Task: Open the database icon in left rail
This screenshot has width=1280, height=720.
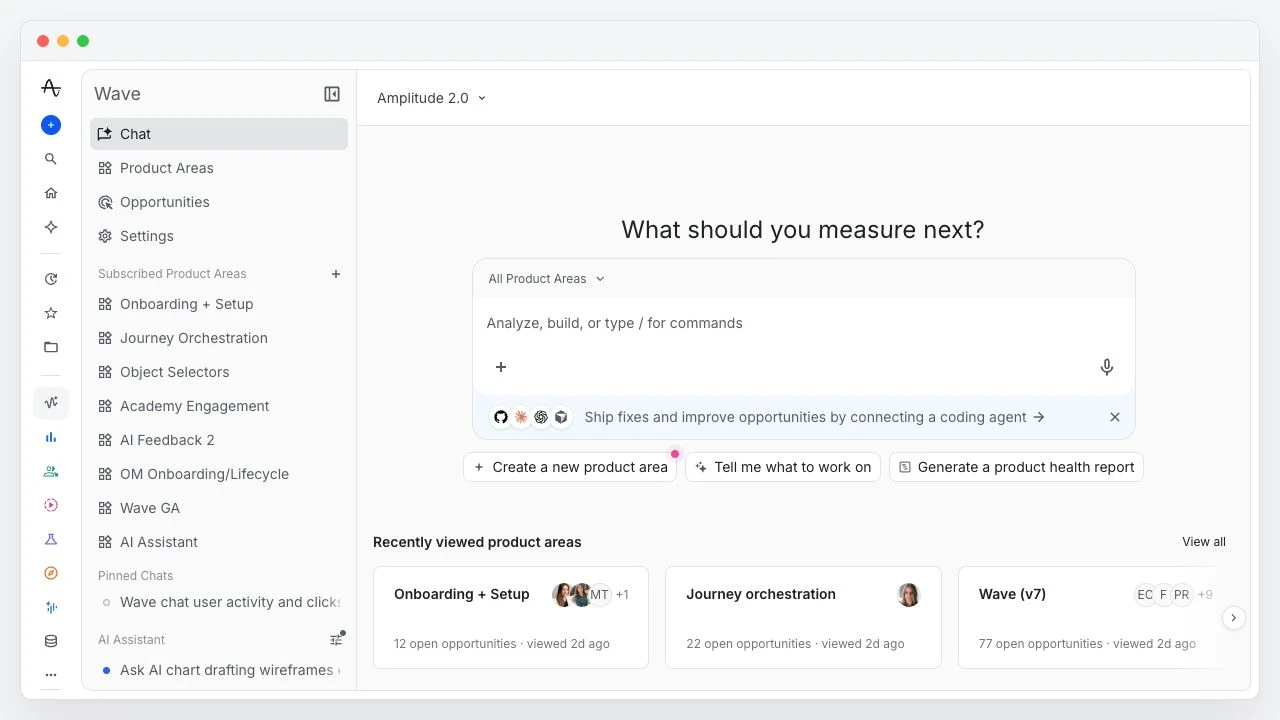Action: click(51, 641)
